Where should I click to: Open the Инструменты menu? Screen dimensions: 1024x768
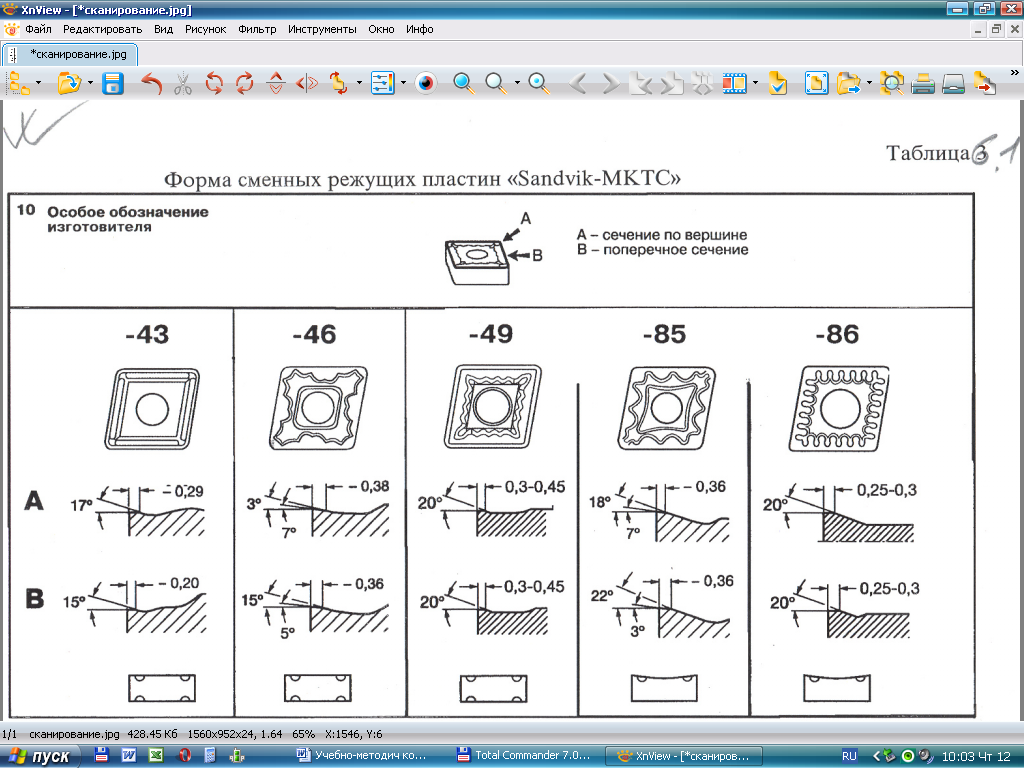322,29
